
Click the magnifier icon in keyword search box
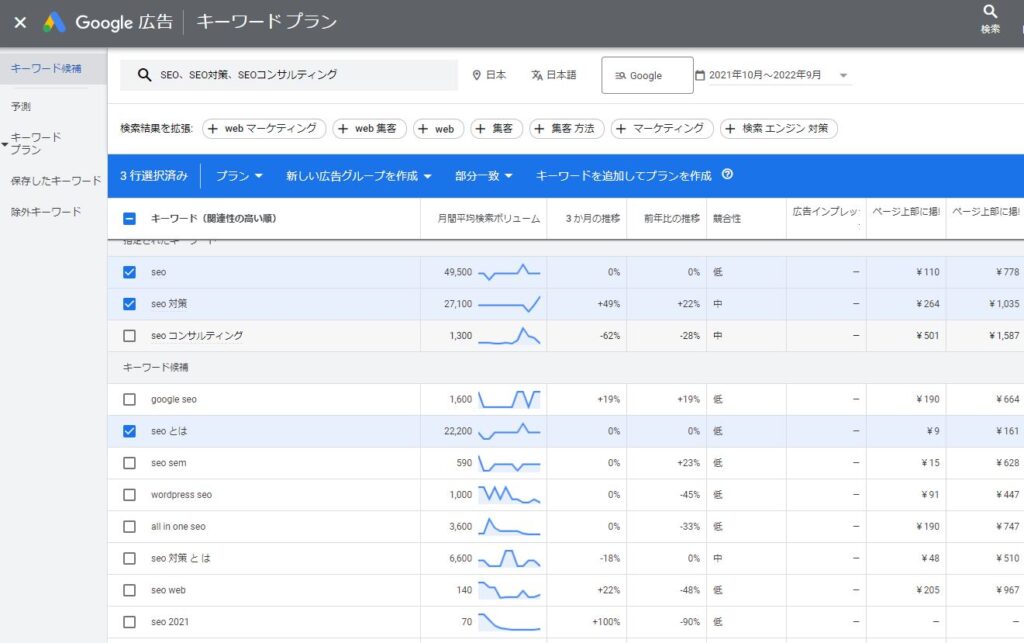(x=144, y=75)
